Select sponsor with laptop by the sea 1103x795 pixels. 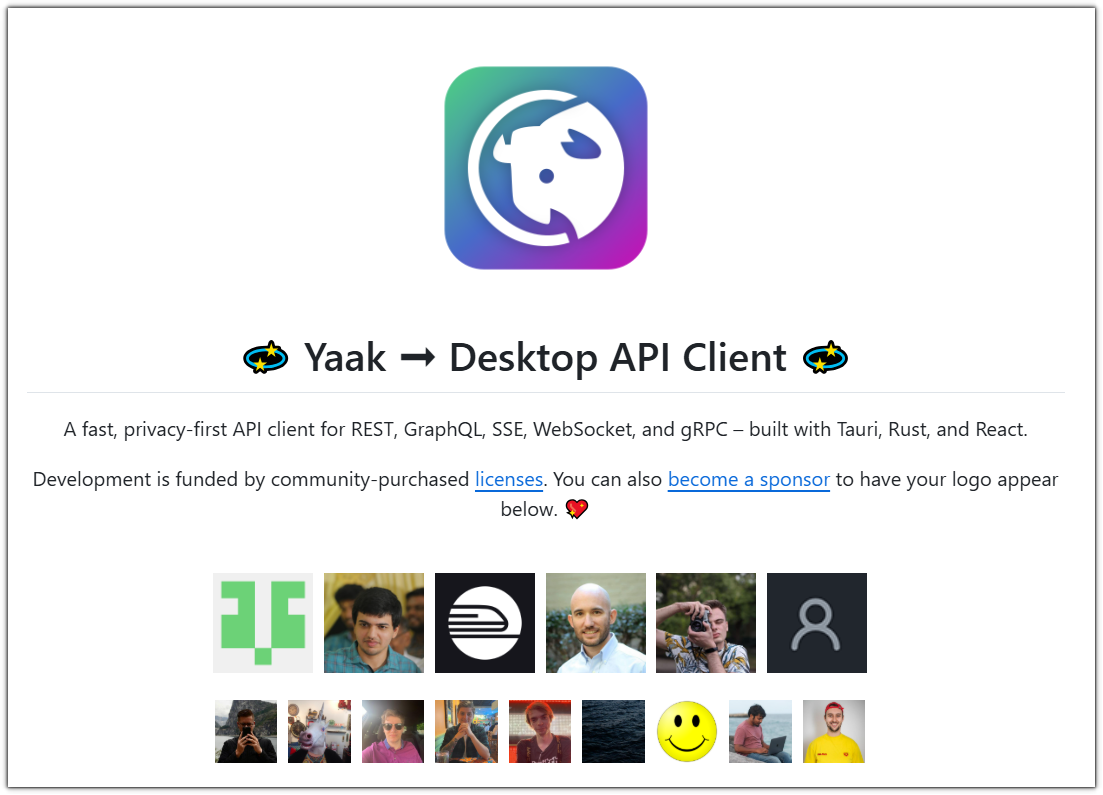760,732
